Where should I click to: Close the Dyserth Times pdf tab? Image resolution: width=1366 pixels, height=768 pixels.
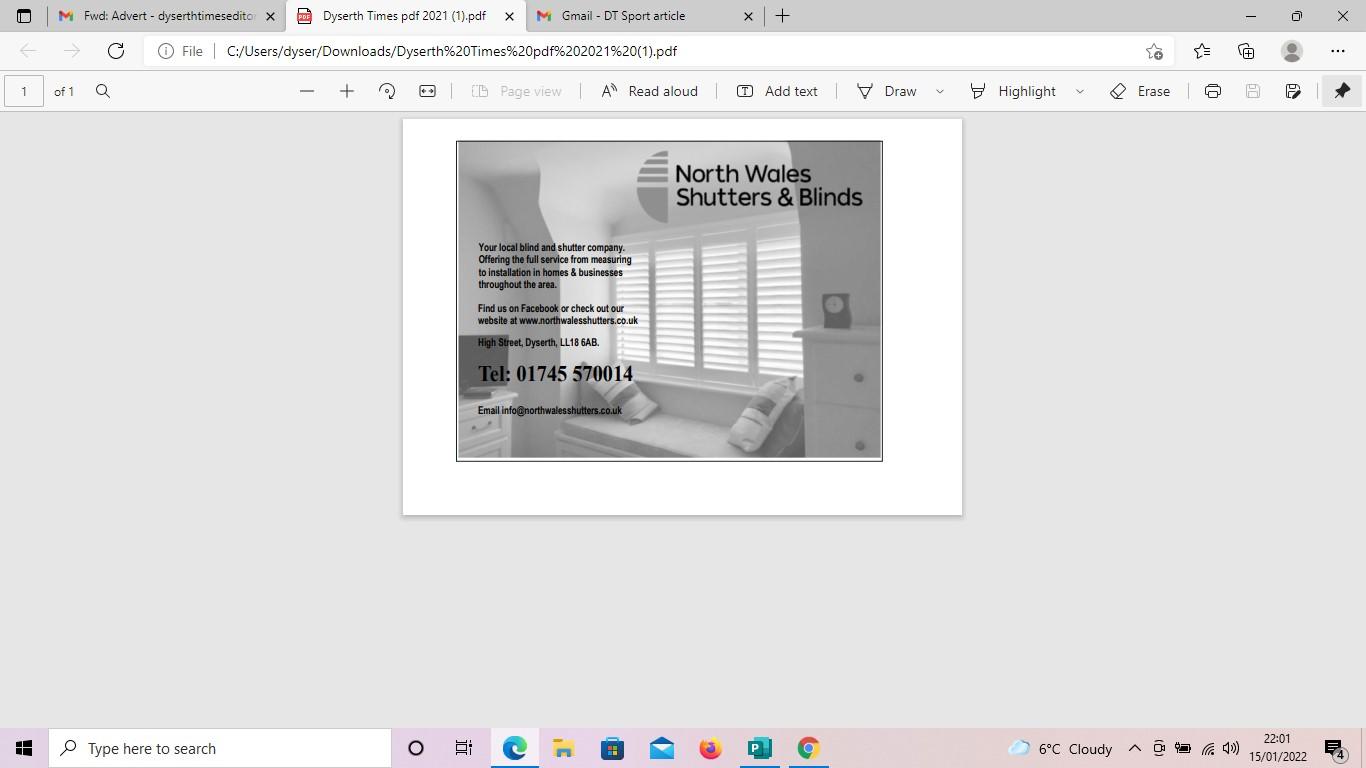pos(509,16)
